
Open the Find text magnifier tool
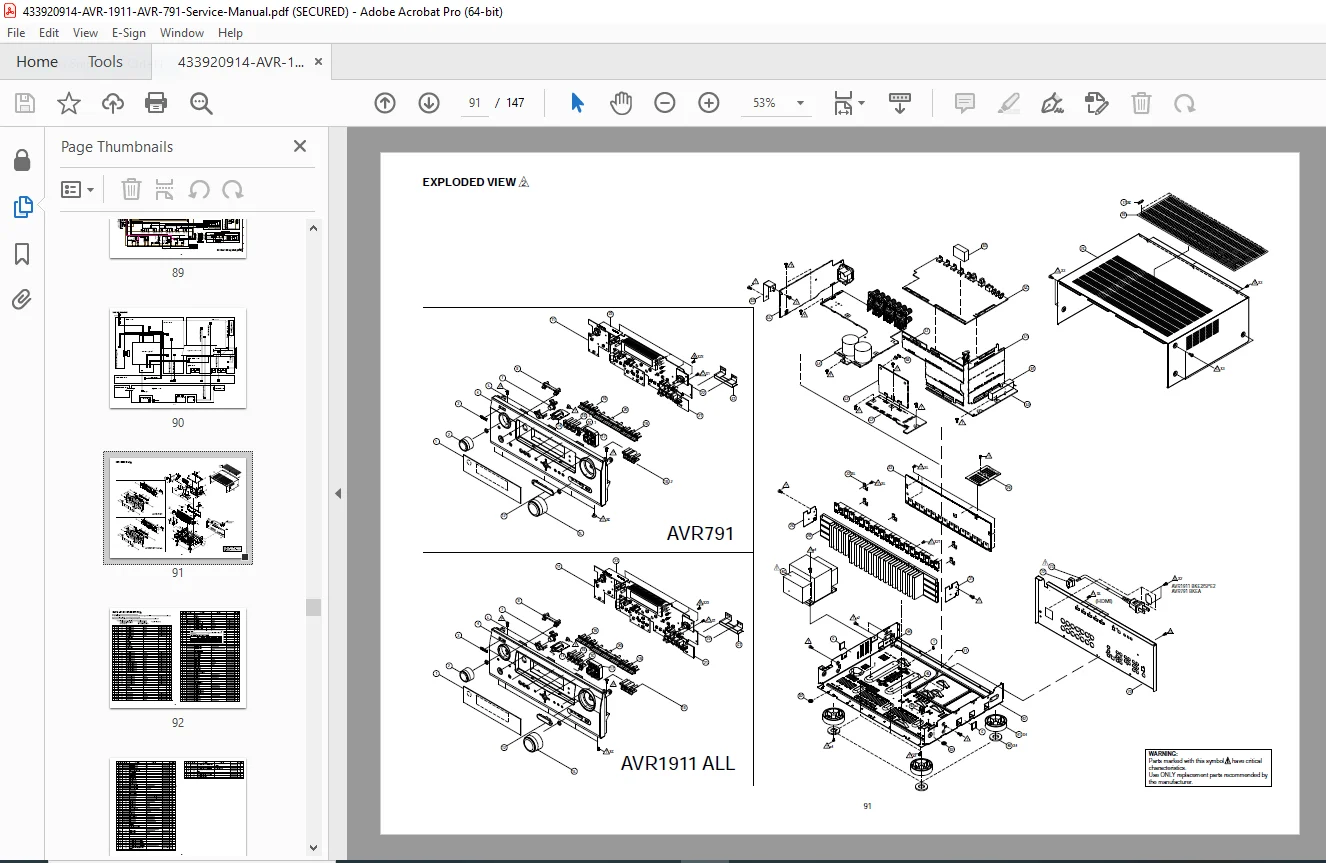pos(201,103)
